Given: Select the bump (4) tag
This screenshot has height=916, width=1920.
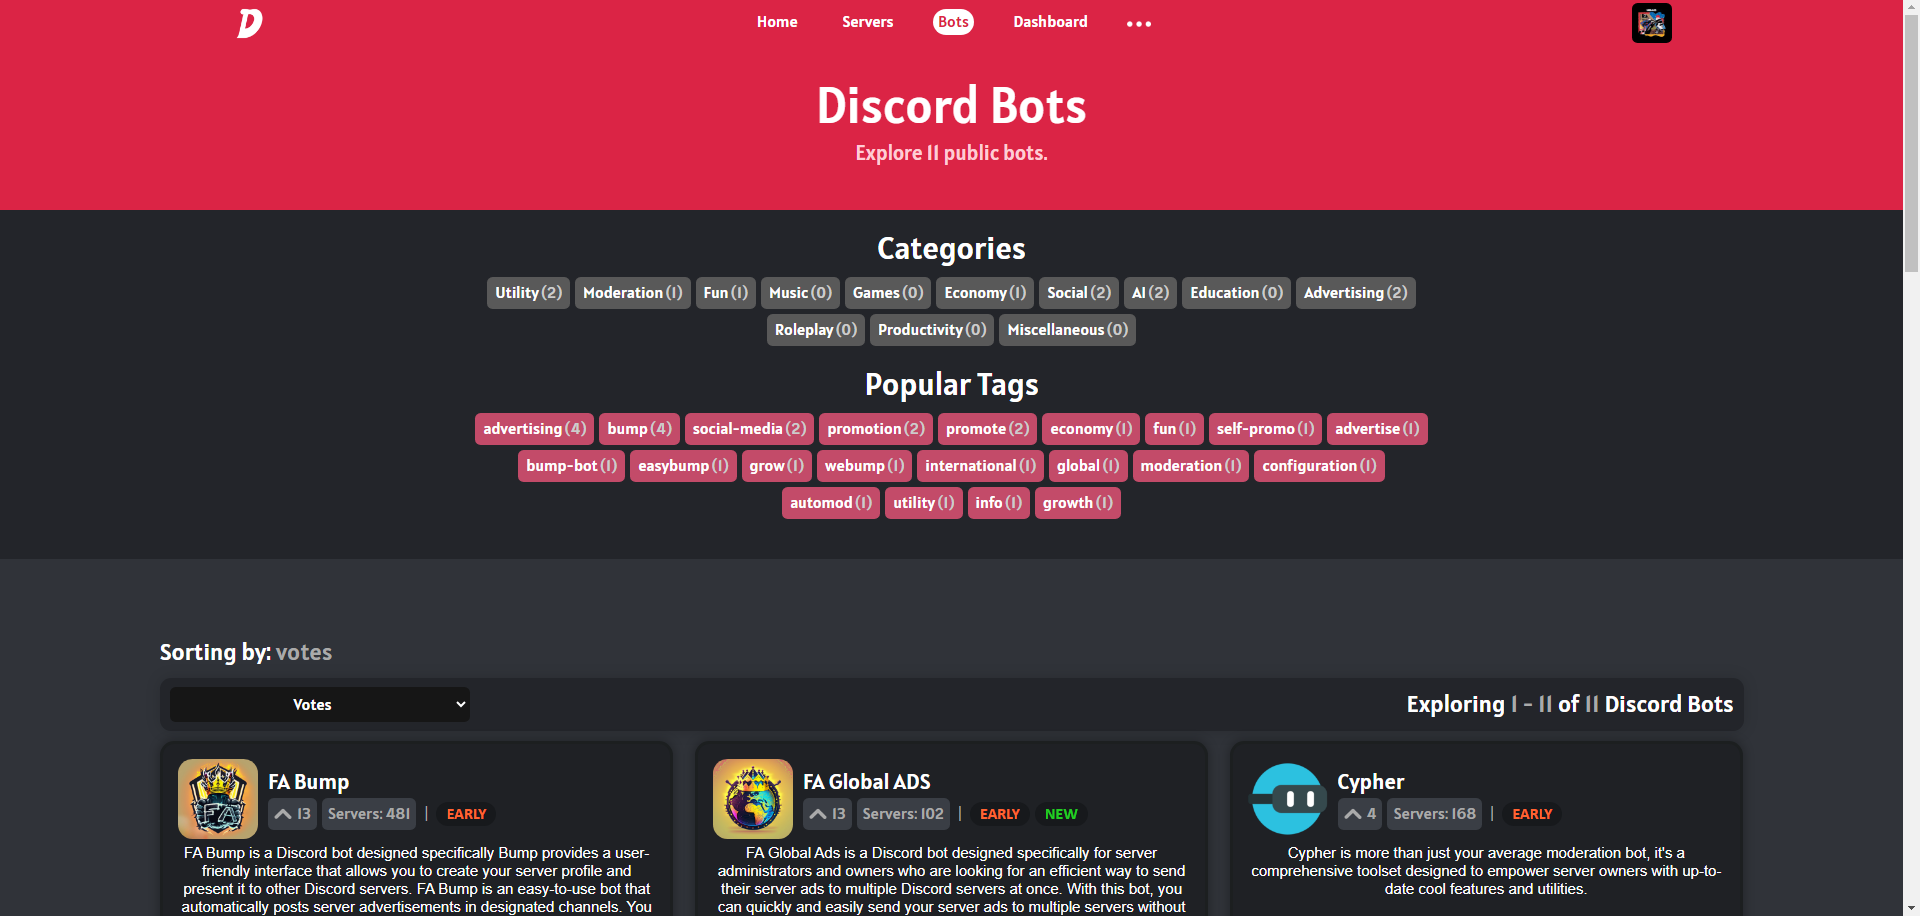Looking at the screenshot, I should coord(639,429).
